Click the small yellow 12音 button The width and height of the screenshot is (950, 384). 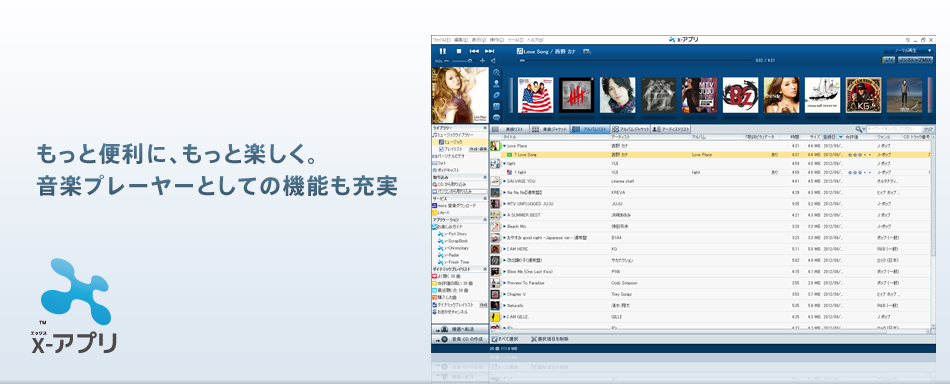[889, 60]
